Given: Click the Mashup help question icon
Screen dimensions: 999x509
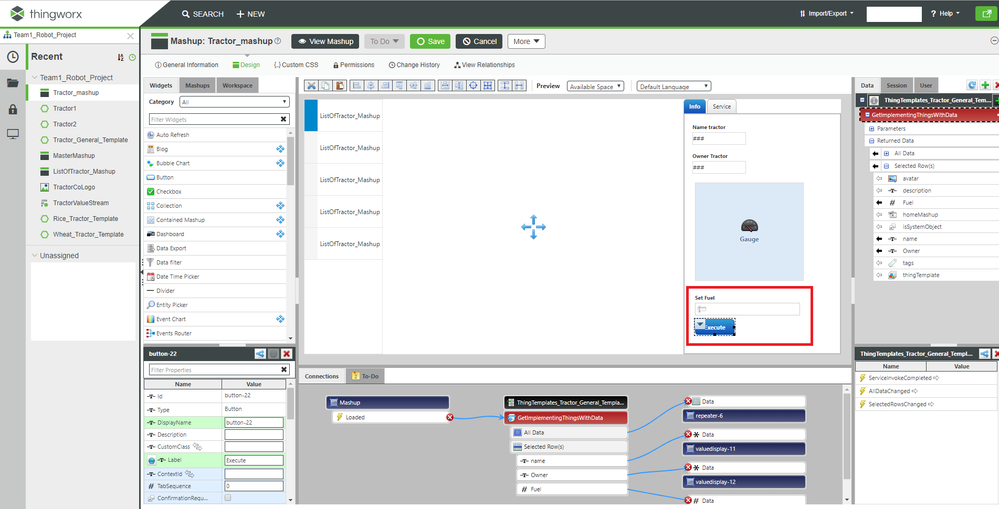Looking at the screenshot, I should 278,41.
